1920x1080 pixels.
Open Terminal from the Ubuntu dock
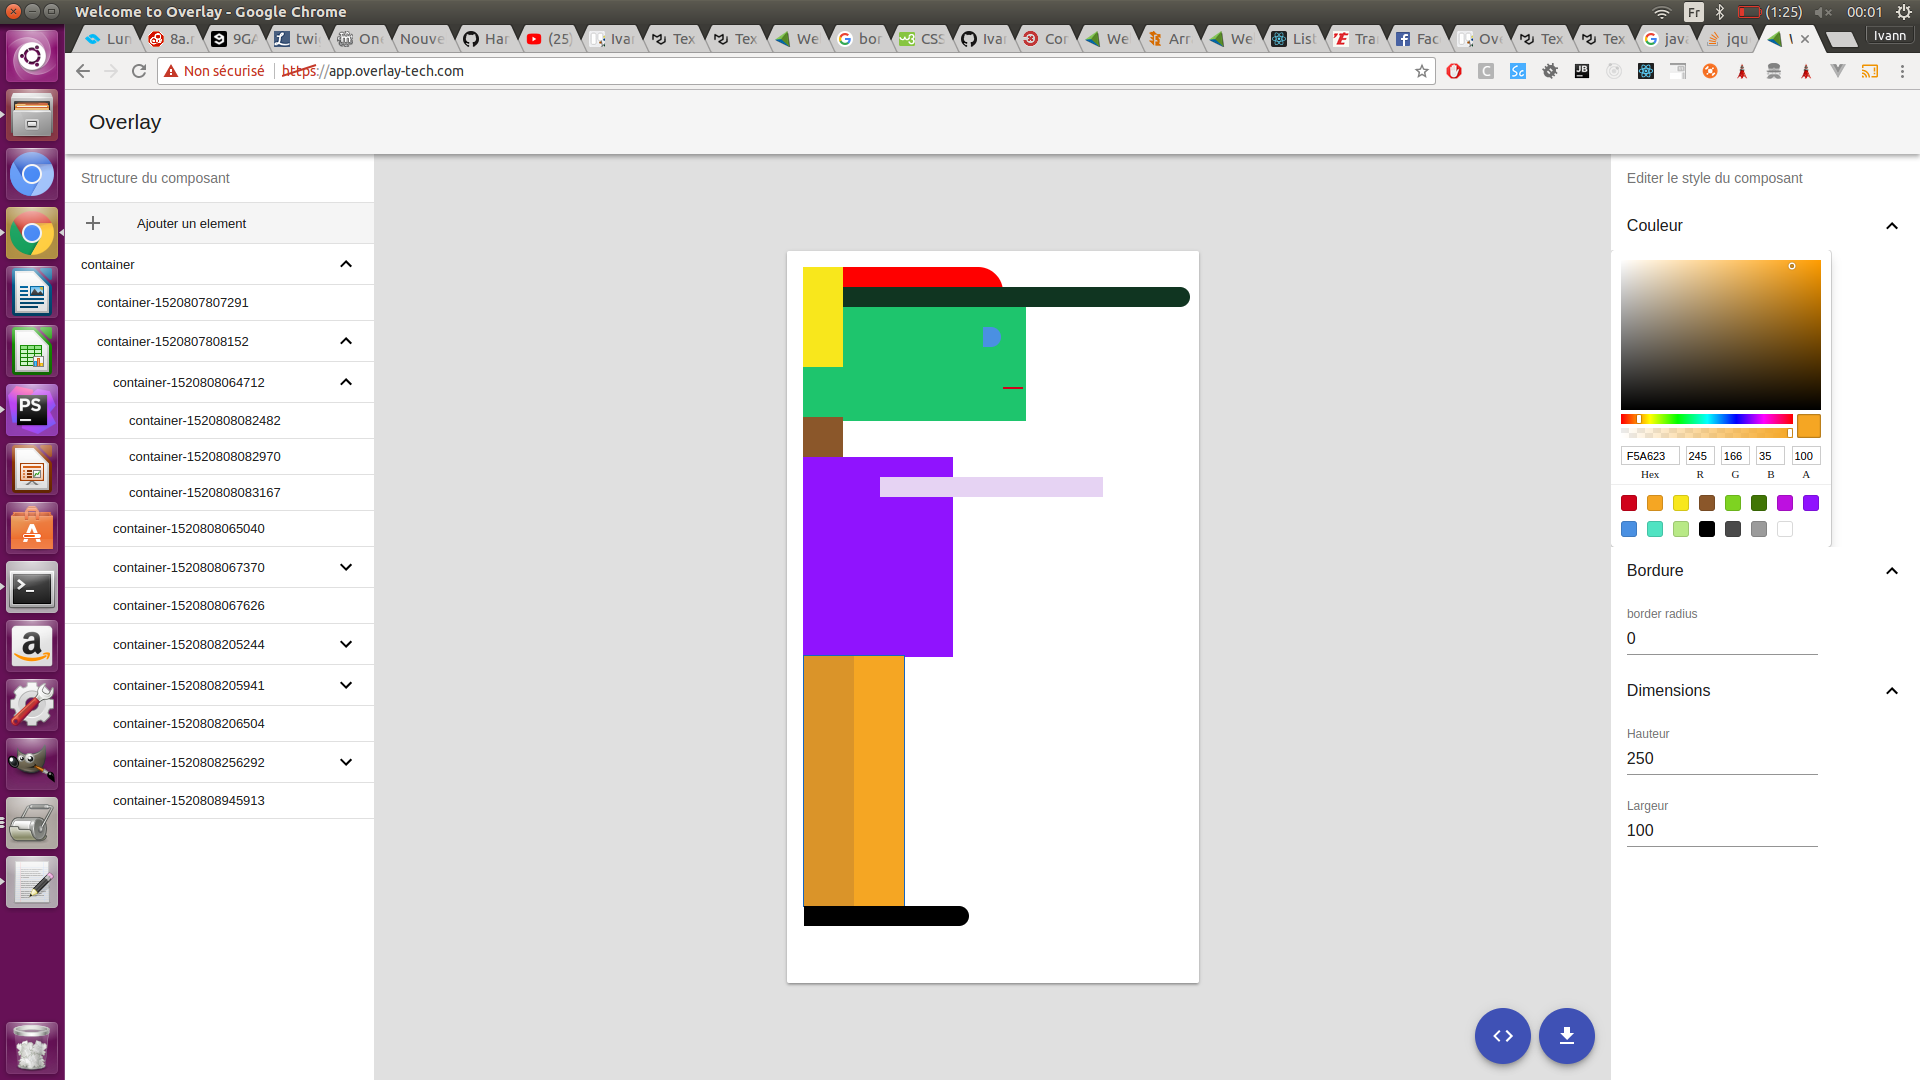pyautogui.click(x=32, y=588)
